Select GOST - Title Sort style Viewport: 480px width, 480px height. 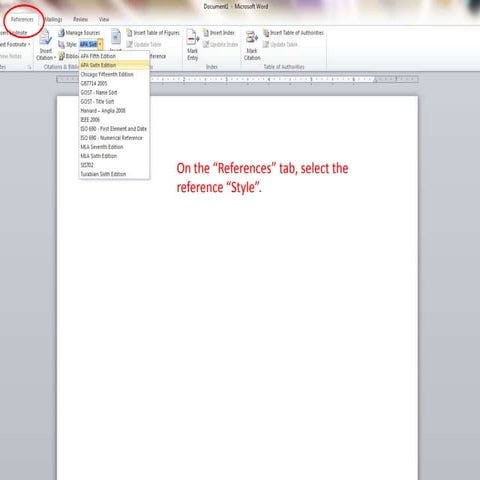click(114, 101)
